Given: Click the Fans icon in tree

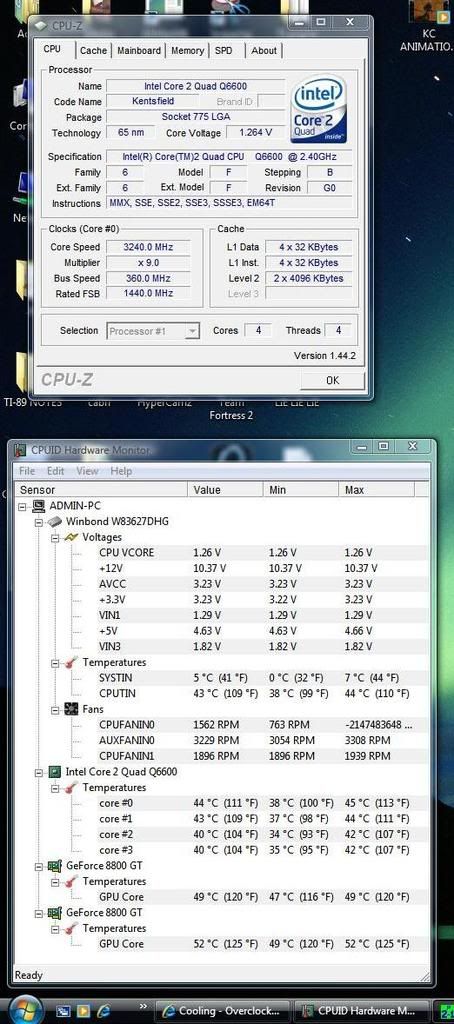Looking at the screenshot, I should 71,709.
